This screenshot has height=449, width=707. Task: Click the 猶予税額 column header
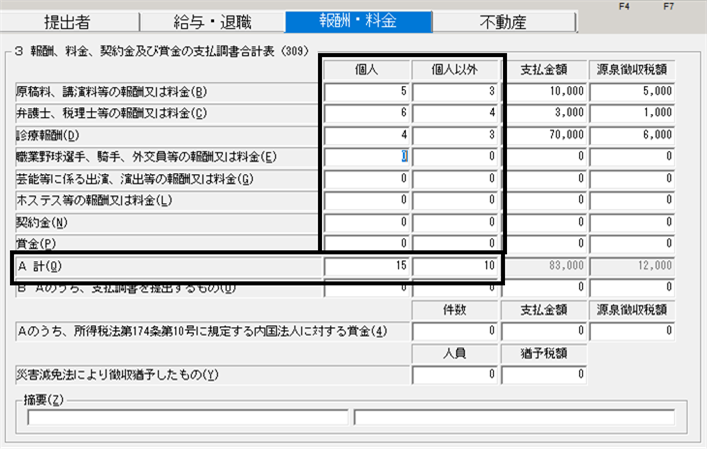[x=544, y=353]
